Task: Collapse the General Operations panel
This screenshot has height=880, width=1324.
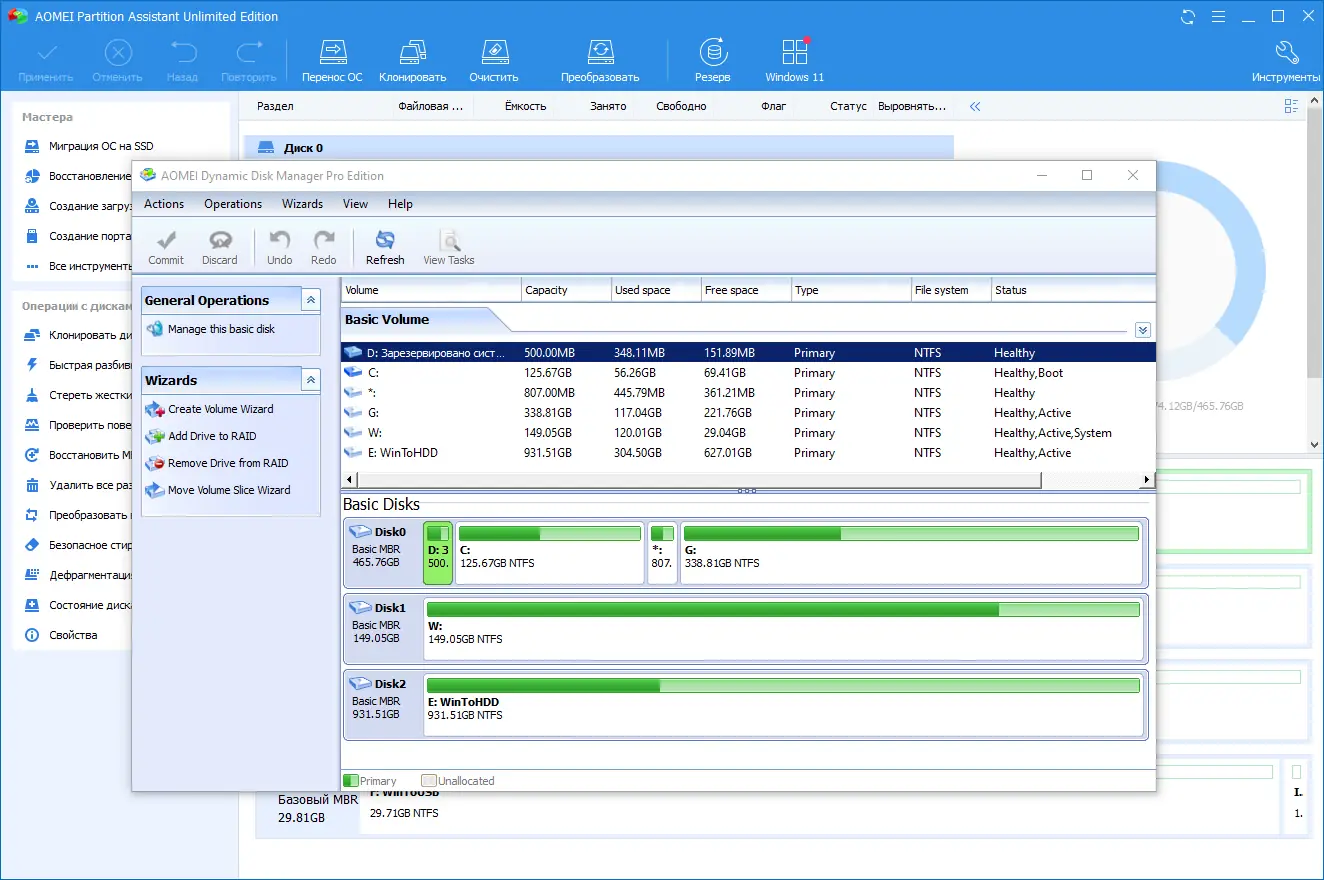Action: pos(311,300)
